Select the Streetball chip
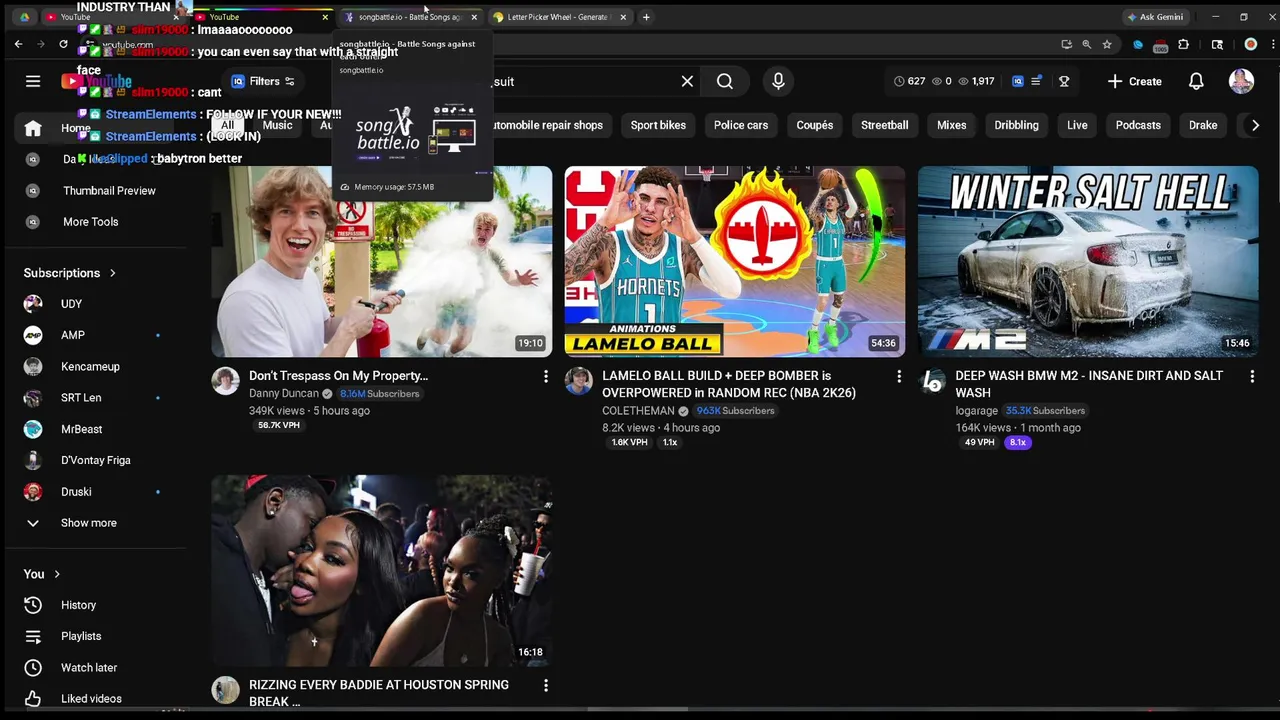The height and width of the screenshot is (720, 1280). tap(885, 125)
